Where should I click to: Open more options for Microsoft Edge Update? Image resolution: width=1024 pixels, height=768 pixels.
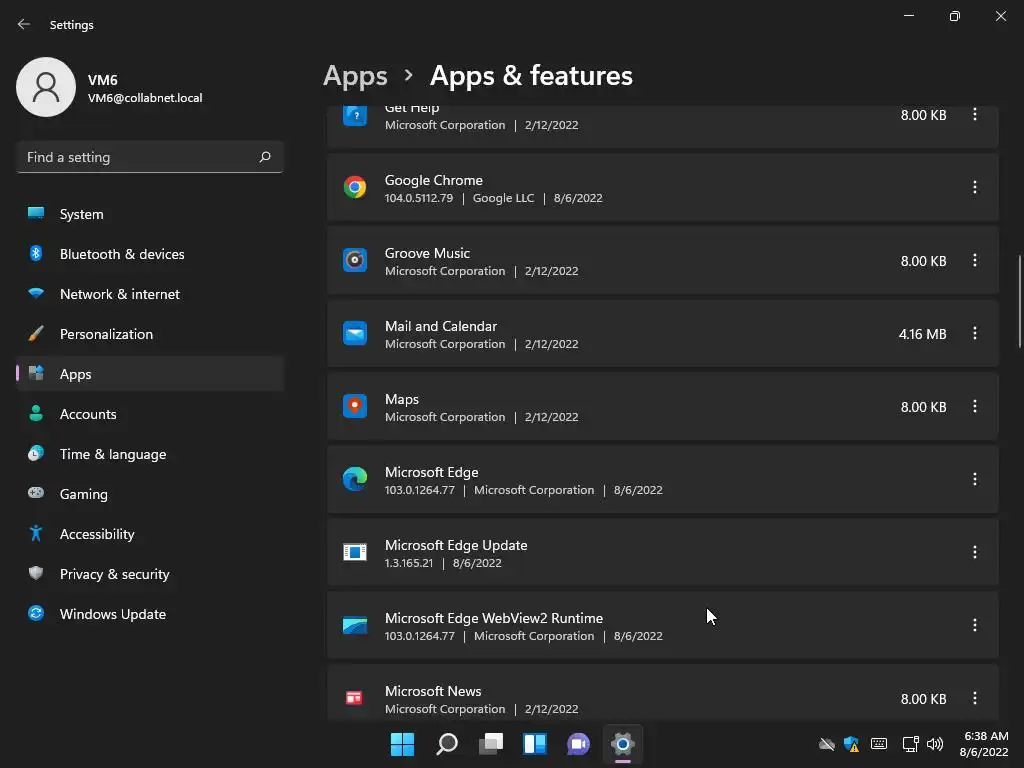click(974, 552)
